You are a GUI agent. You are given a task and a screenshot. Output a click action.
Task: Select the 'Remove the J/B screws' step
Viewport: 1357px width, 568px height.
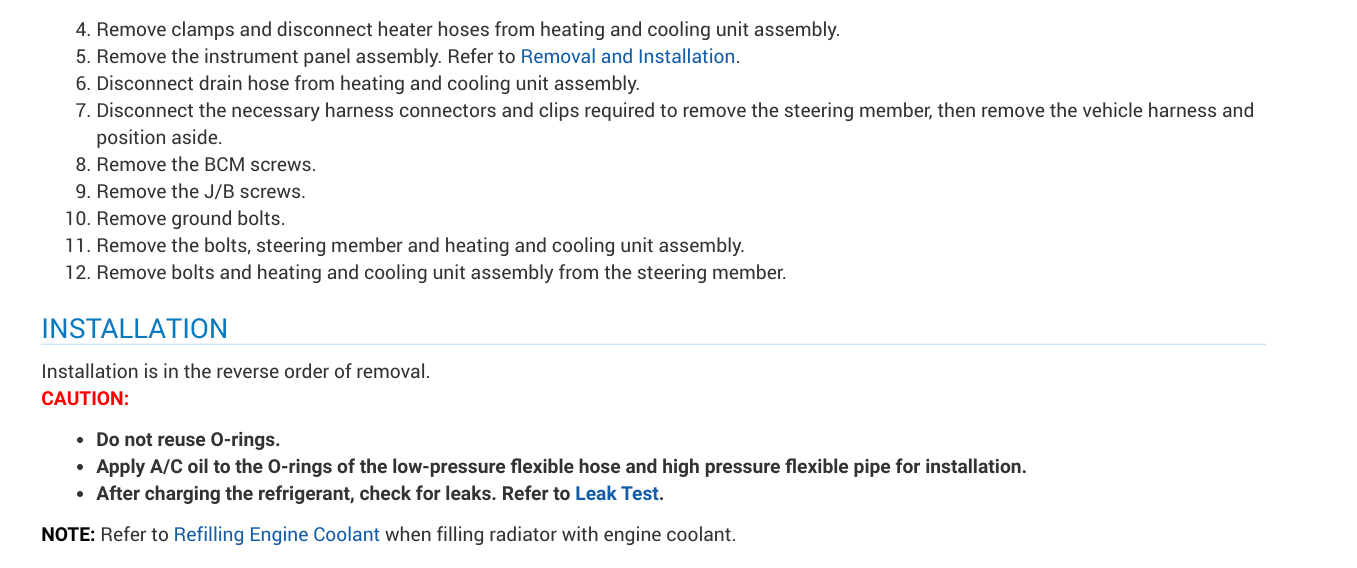coord(200,192)
